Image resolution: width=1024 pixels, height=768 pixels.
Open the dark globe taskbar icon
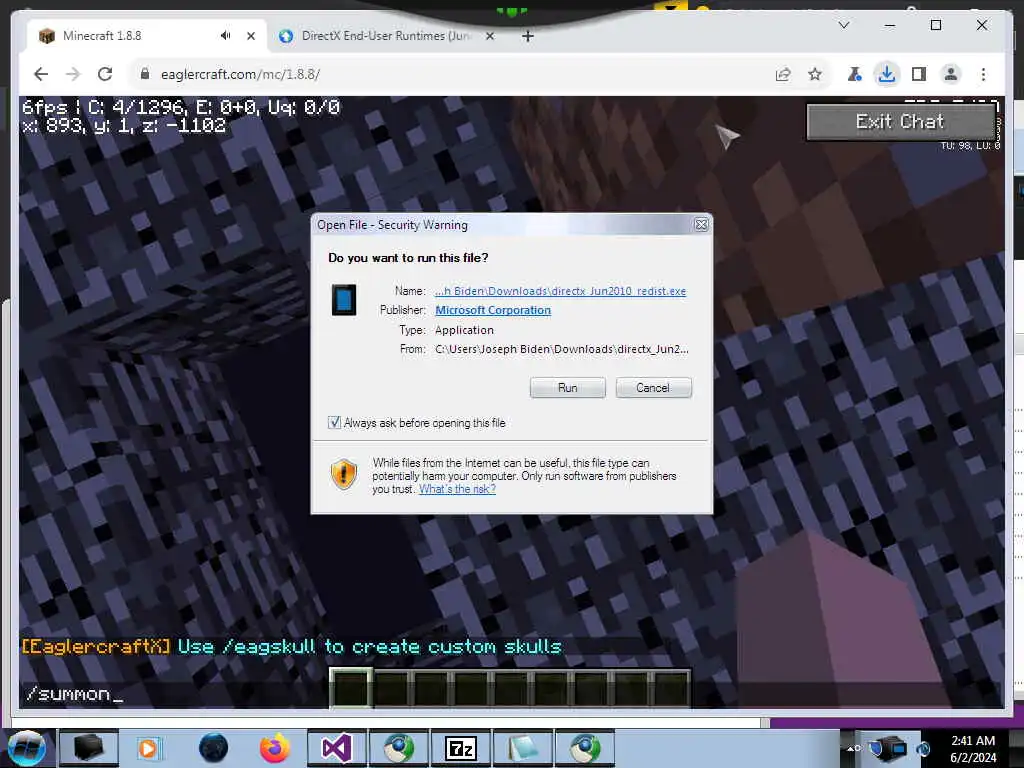coord(213,748)
